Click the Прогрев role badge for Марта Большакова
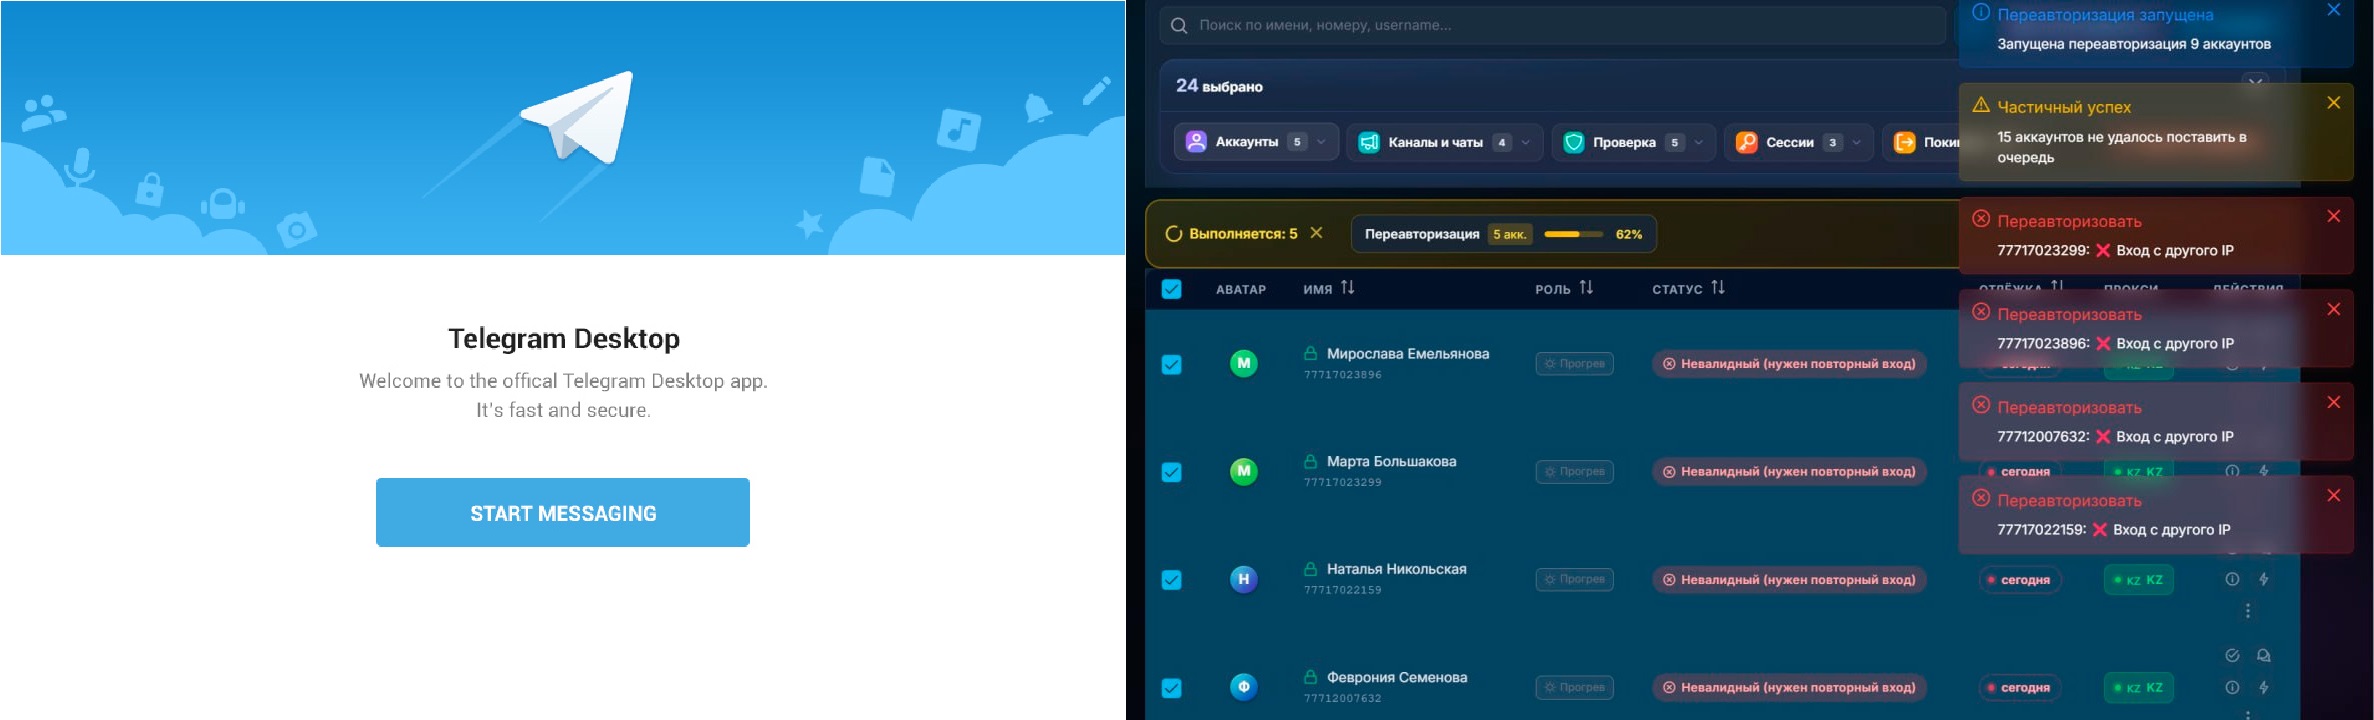 click(x=1575, y=471)
